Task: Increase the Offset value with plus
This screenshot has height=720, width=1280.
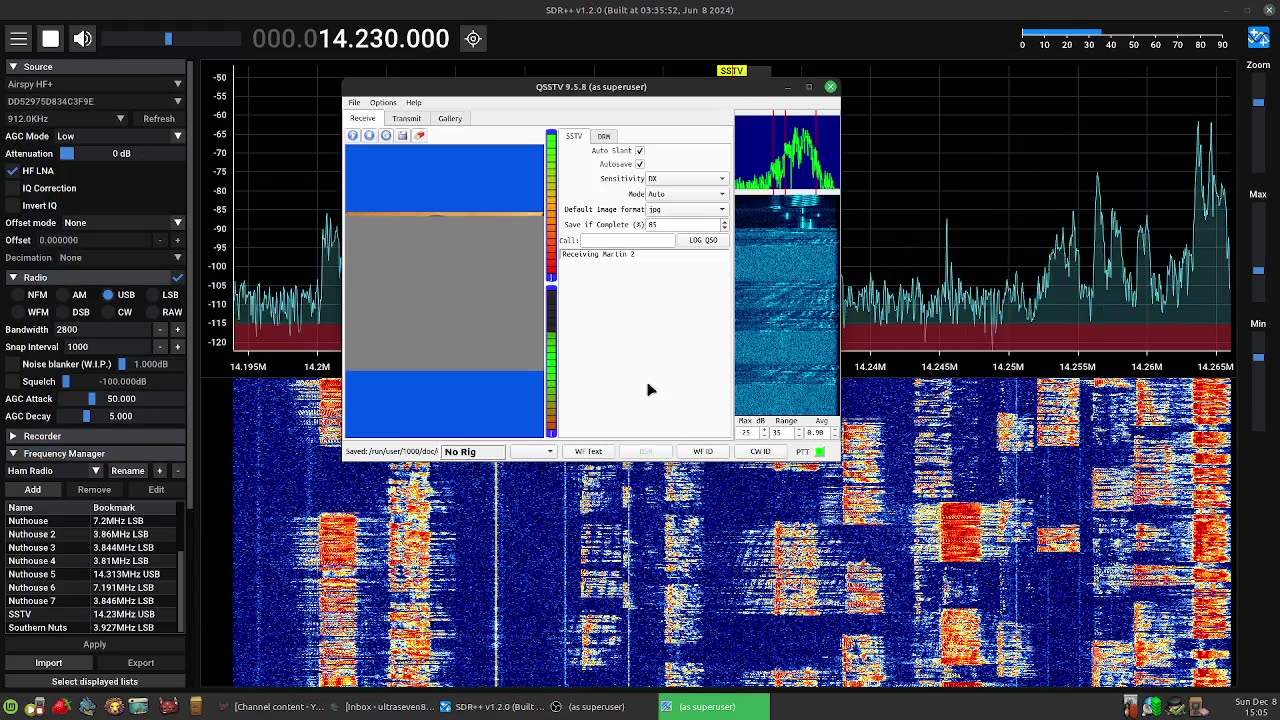Action: point(177,240)
